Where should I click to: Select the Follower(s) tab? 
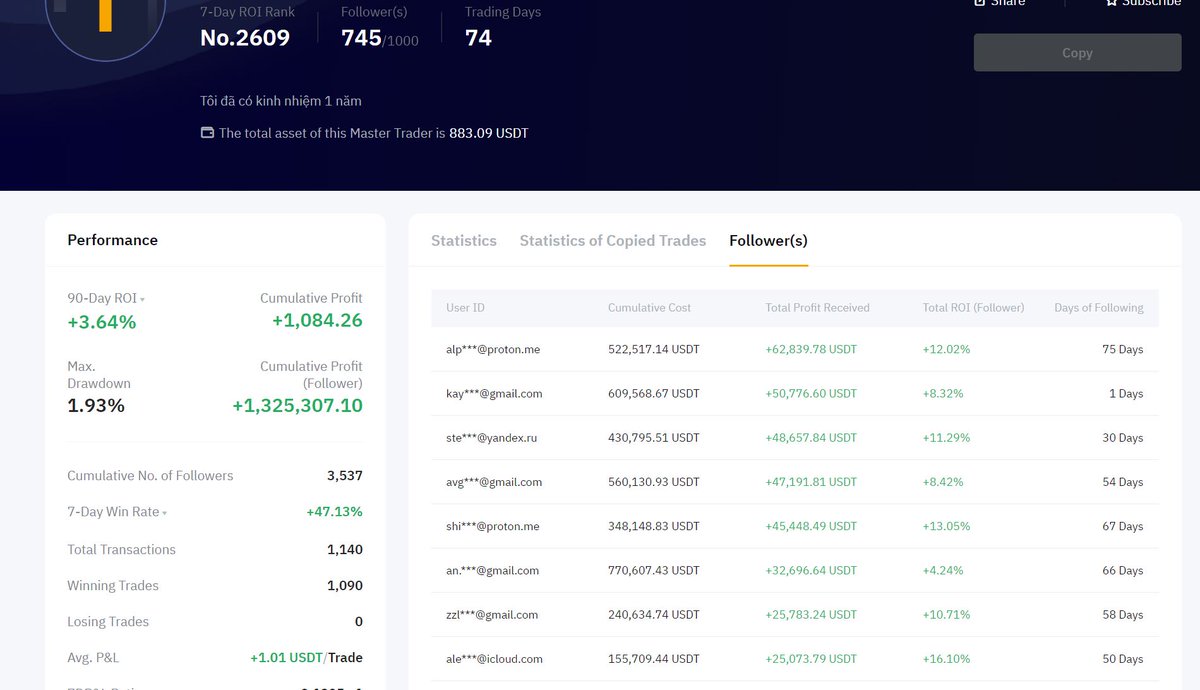768,240
